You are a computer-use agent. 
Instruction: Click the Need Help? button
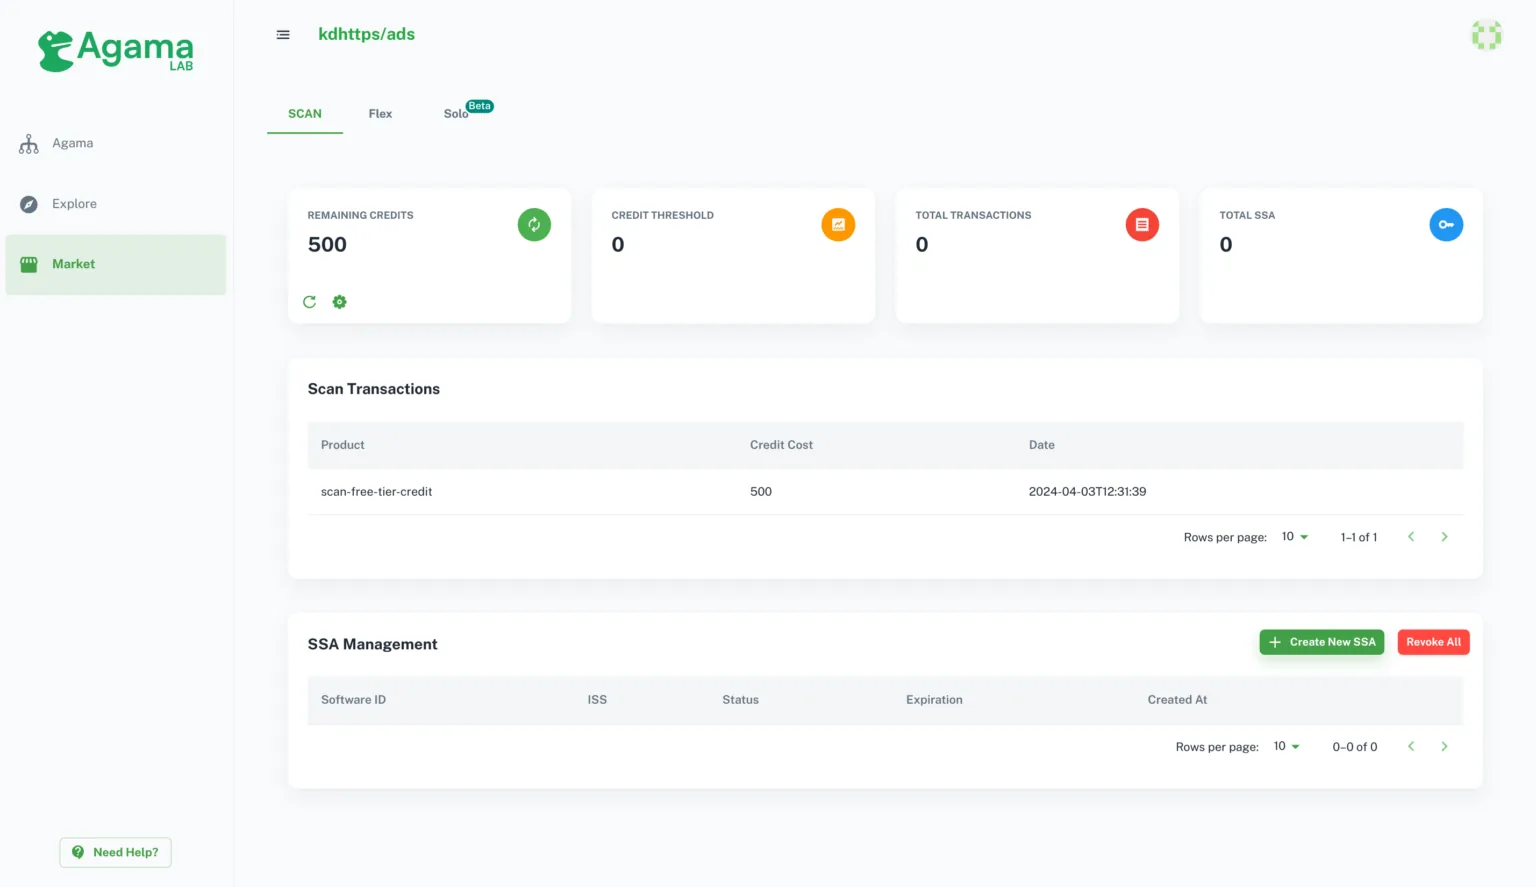[x=116, y=853]
